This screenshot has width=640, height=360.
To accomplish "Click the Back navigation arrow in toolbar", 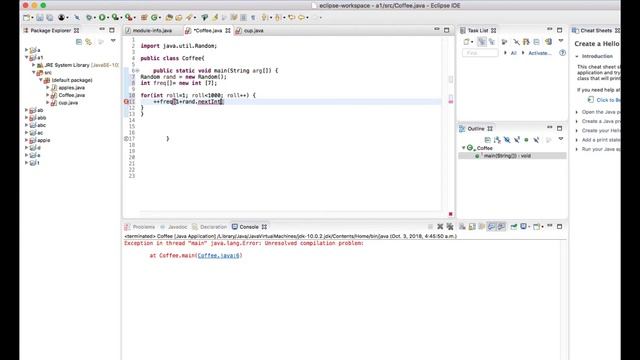I will tap(302, 18).
